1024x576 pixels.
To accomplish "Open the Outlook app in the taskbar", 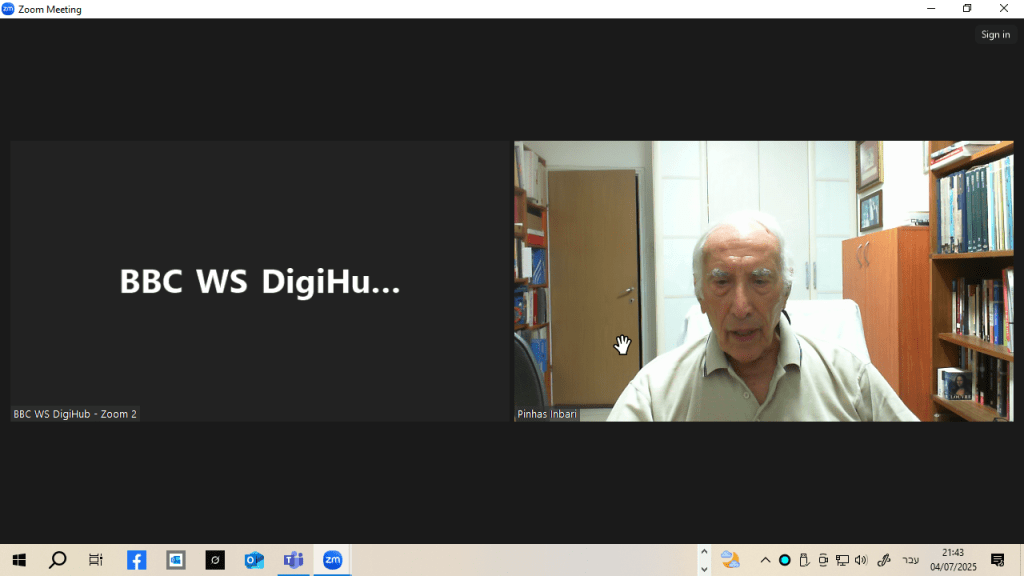I will click(254, 560).
